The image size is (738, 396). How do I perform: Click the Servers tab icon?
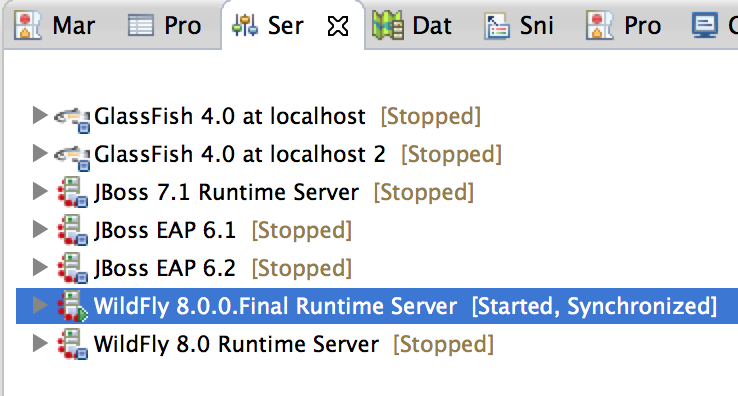[245, 25]
